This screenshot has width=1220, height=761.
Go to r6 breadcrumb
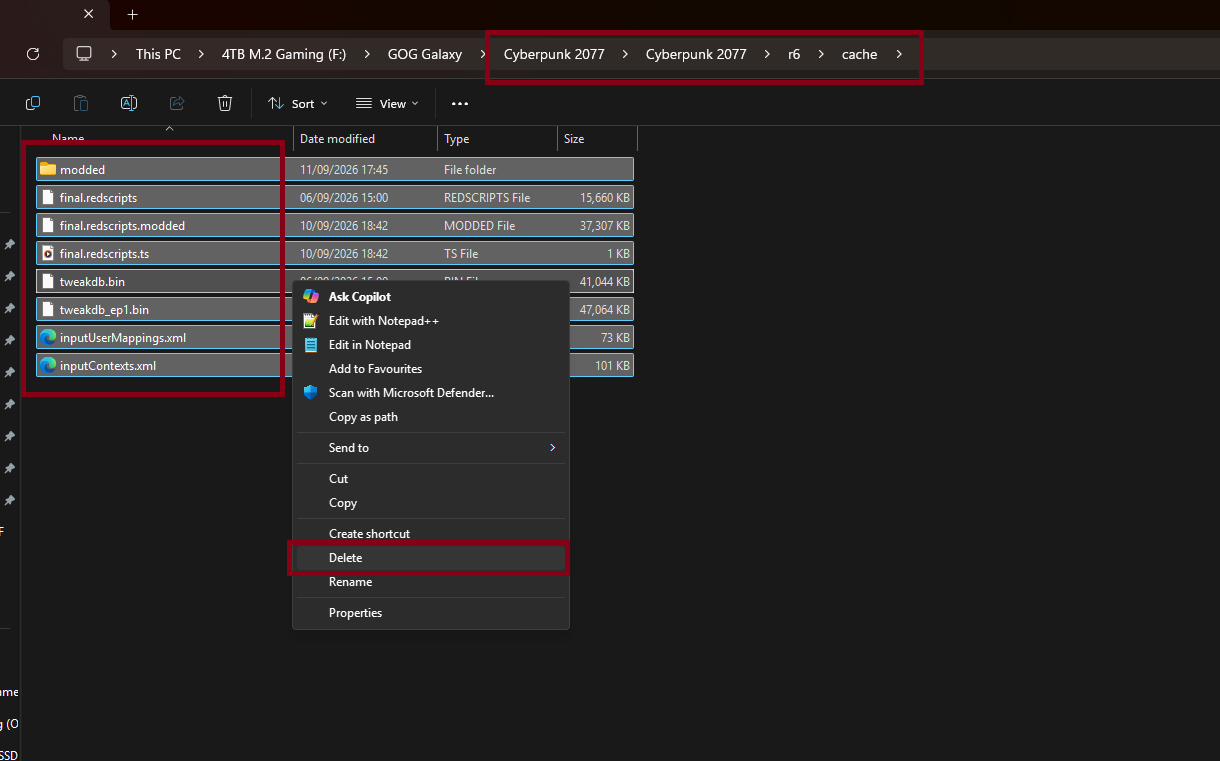pyautogui.click(x=794, y=54)
